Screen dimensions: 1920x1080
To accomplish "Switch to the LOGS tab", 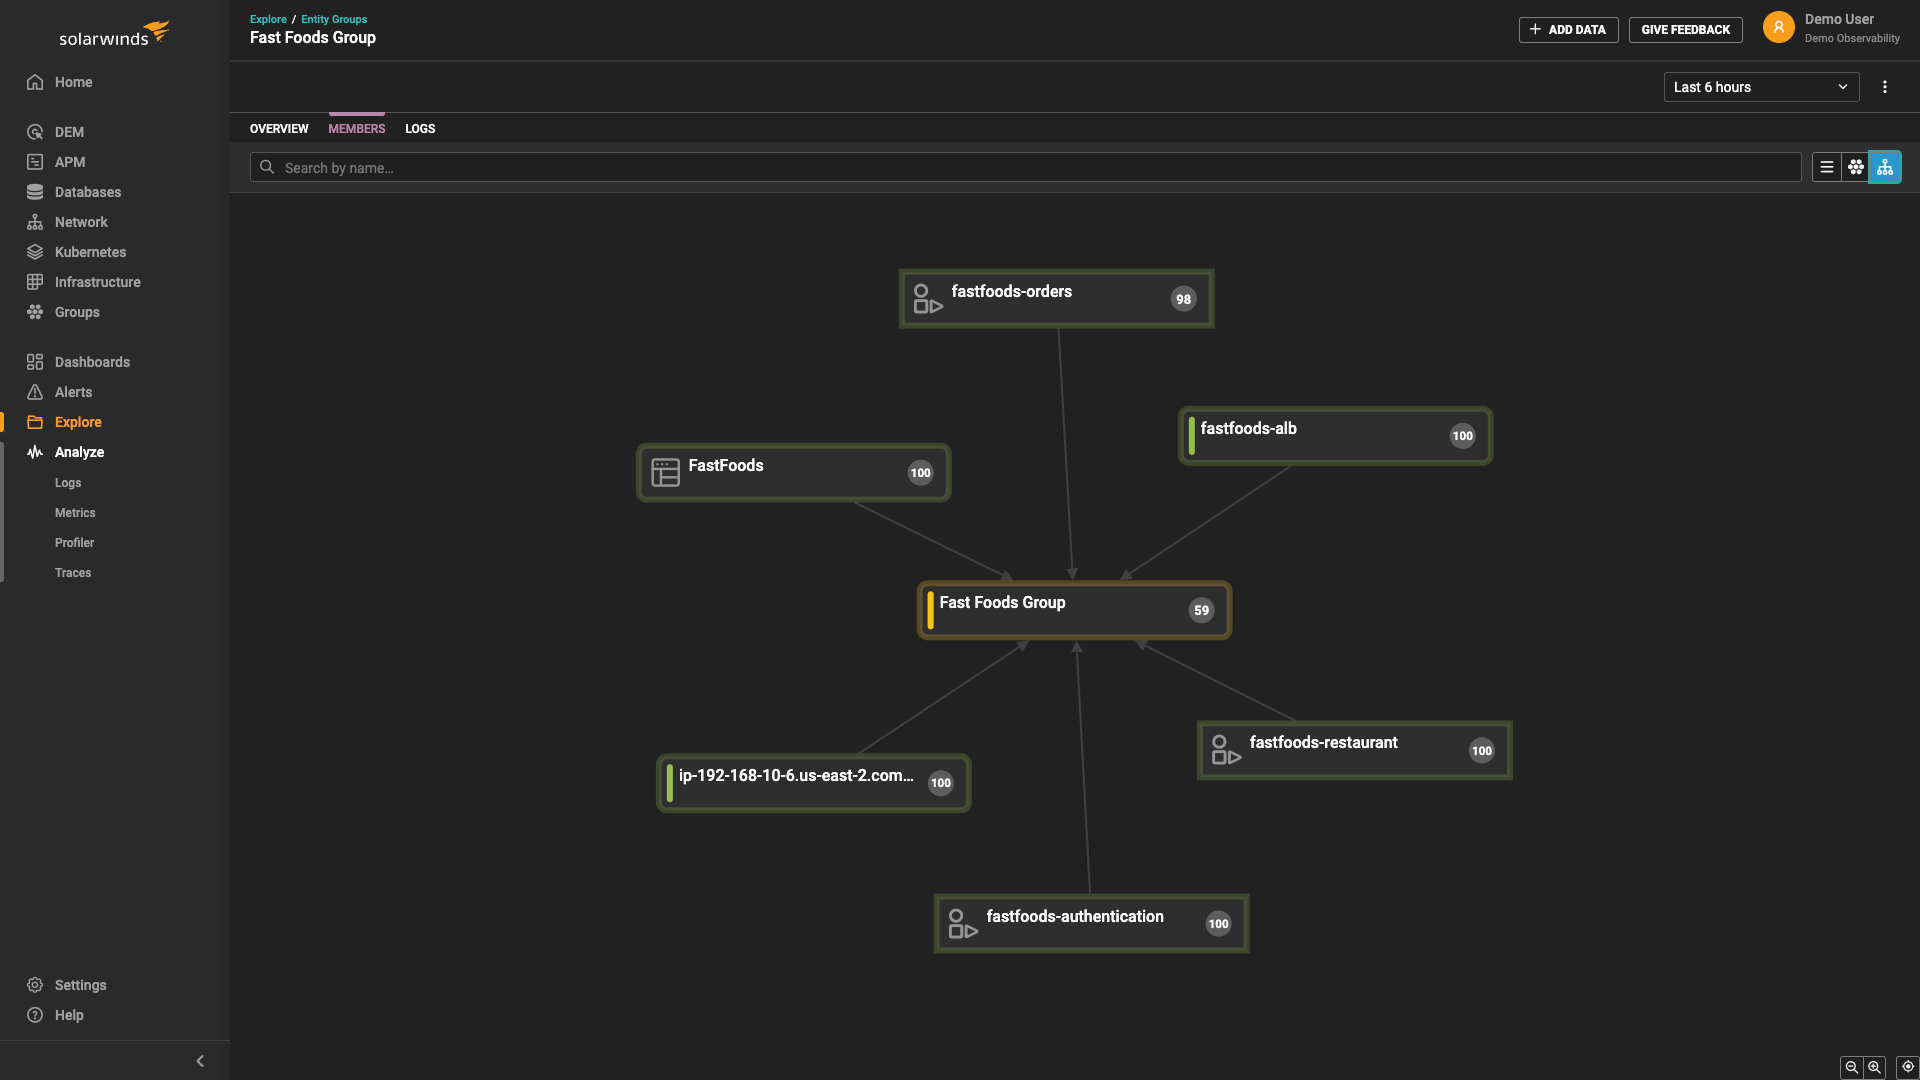I will 420,129.
